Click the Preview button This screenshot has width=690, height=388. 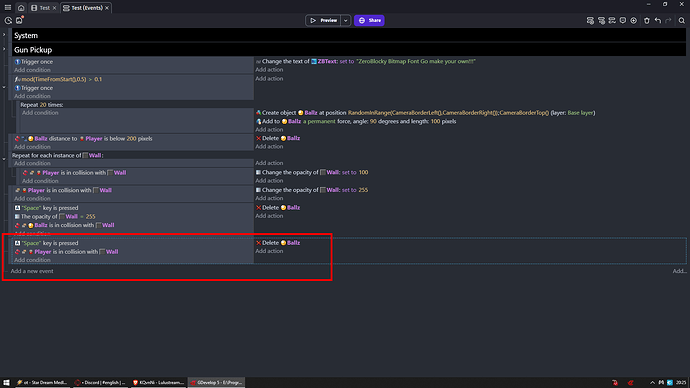(323, 20)
